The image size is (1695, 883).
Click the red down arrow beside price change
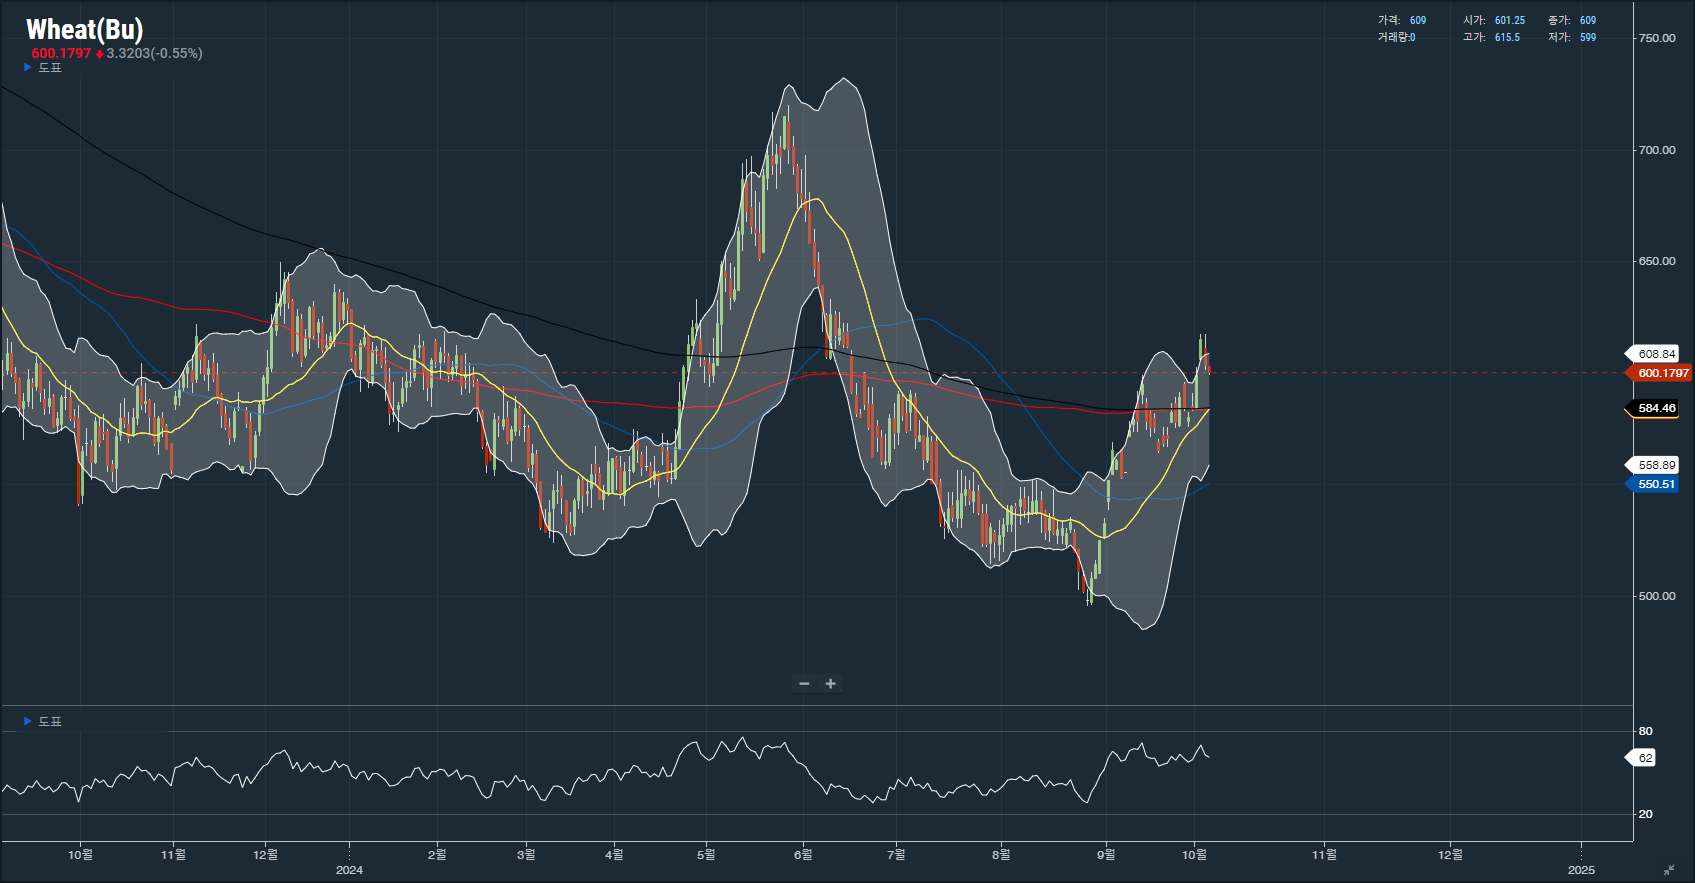point(99,54)
